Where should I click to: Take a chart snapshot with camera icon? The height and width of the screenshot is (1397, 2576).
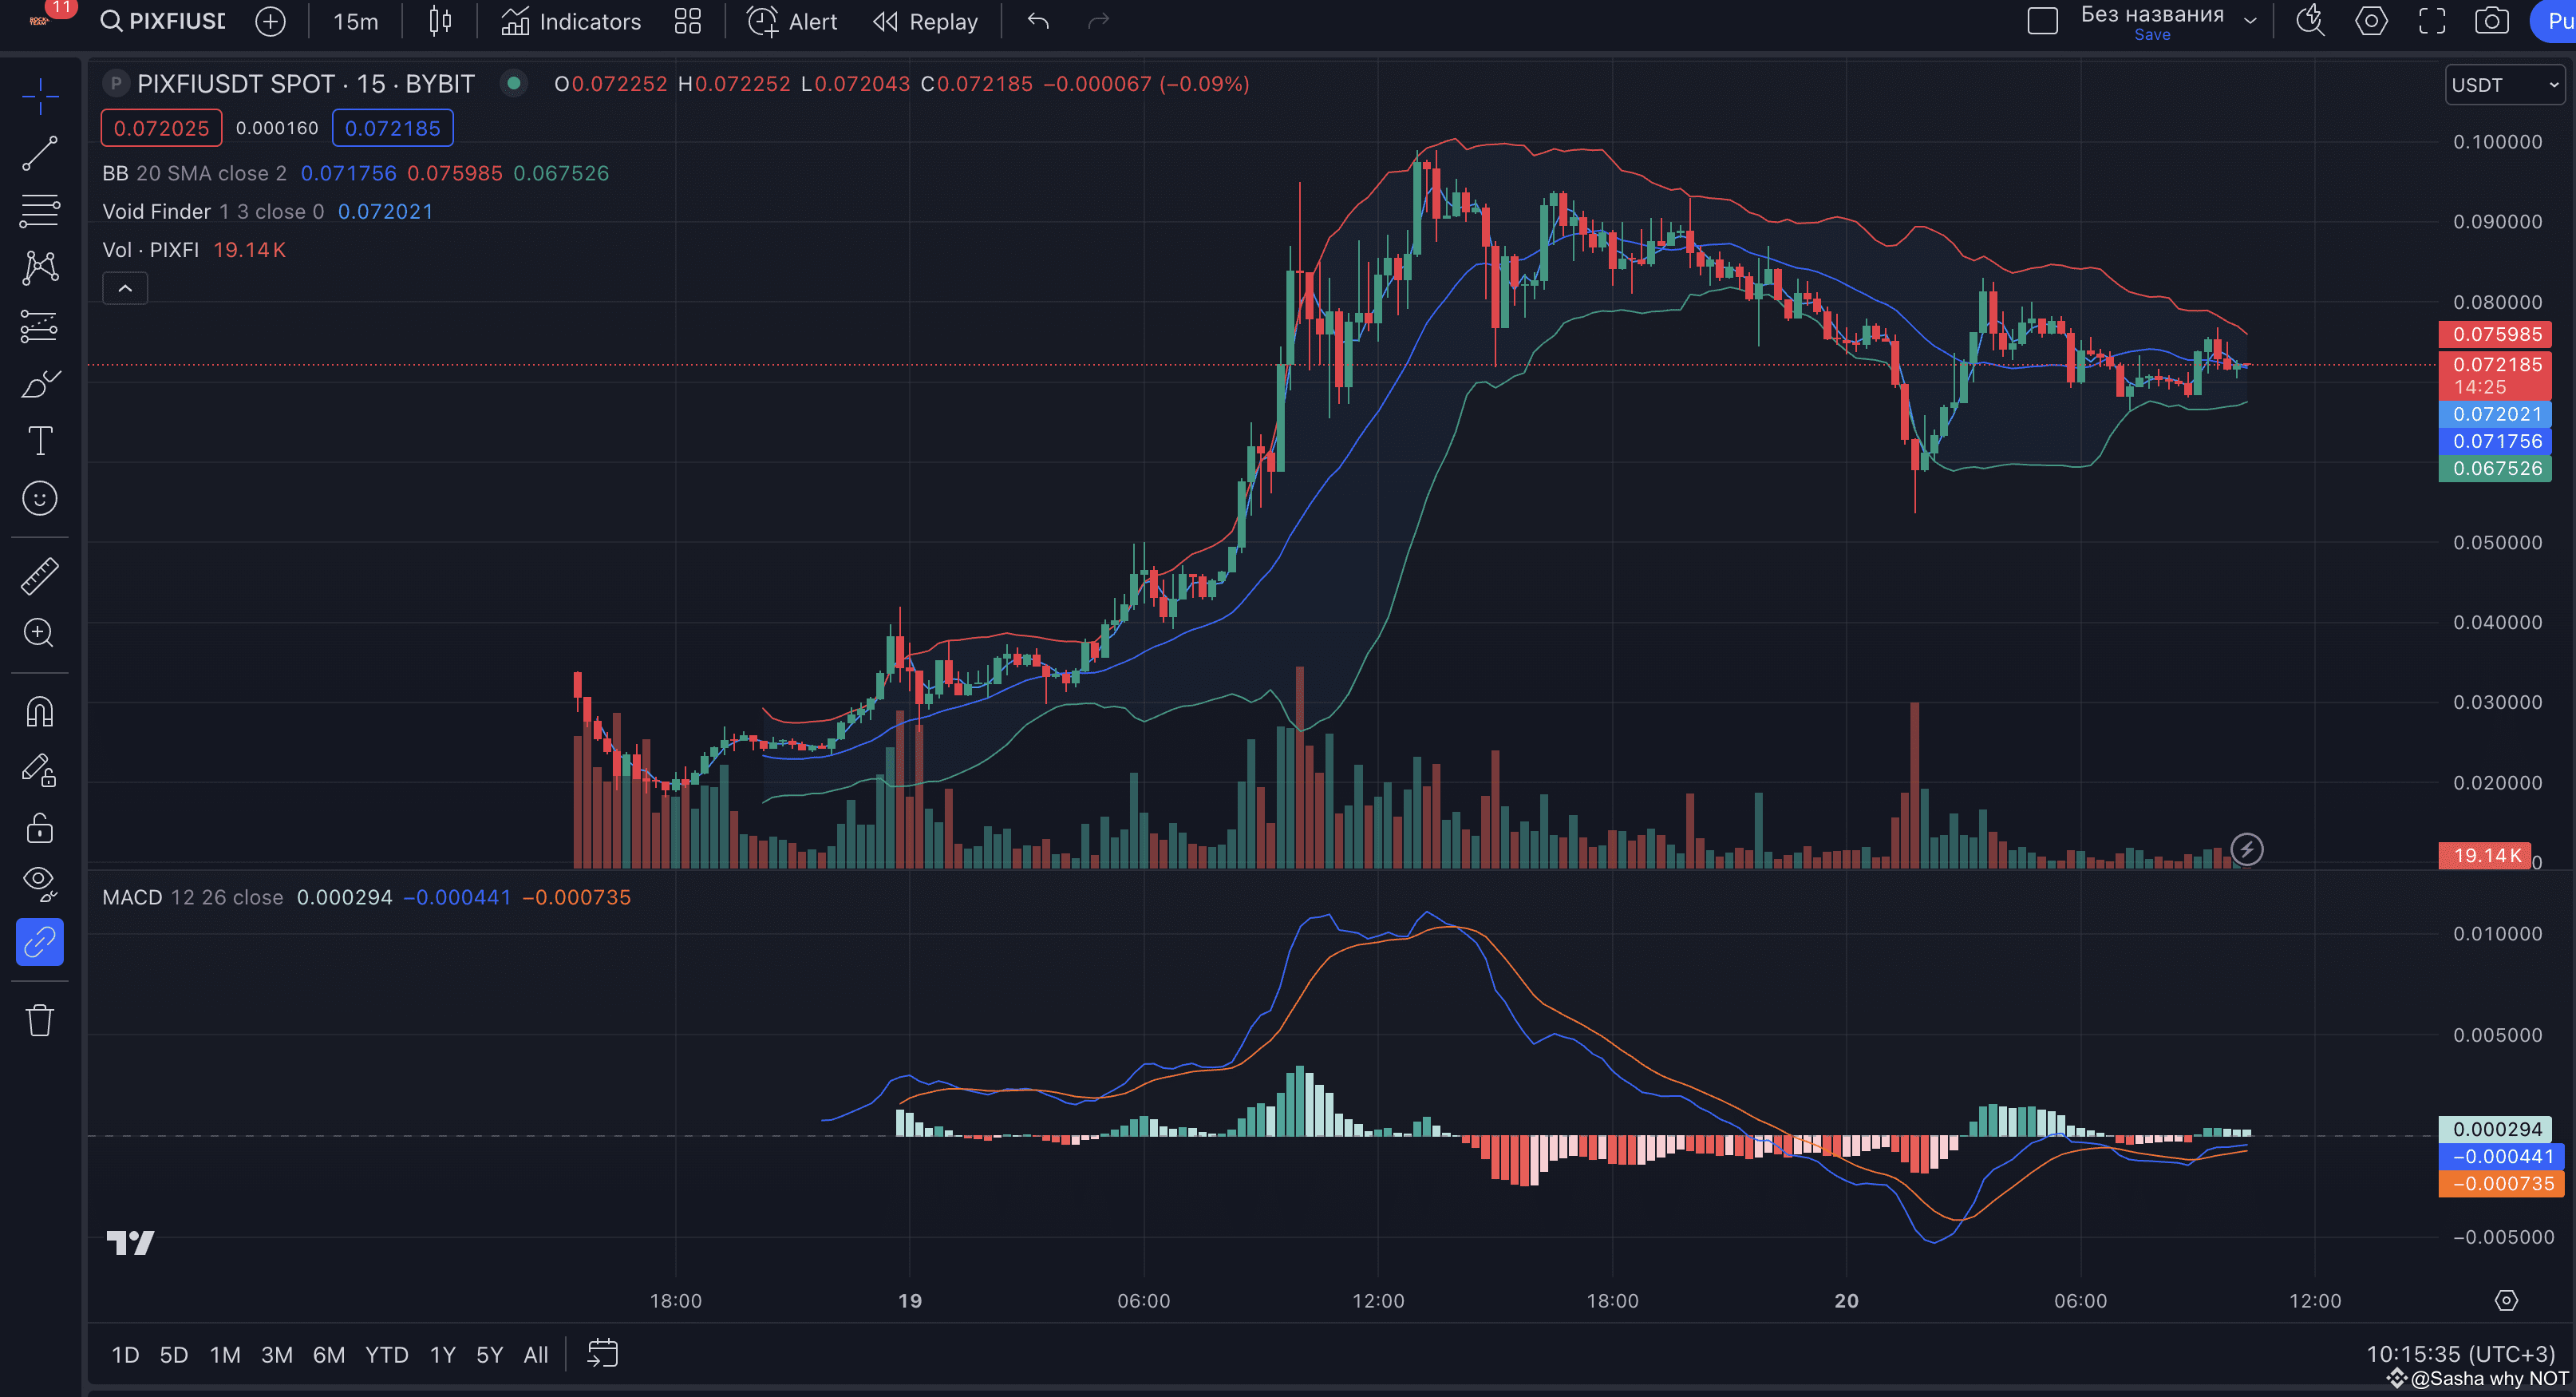2491,21
